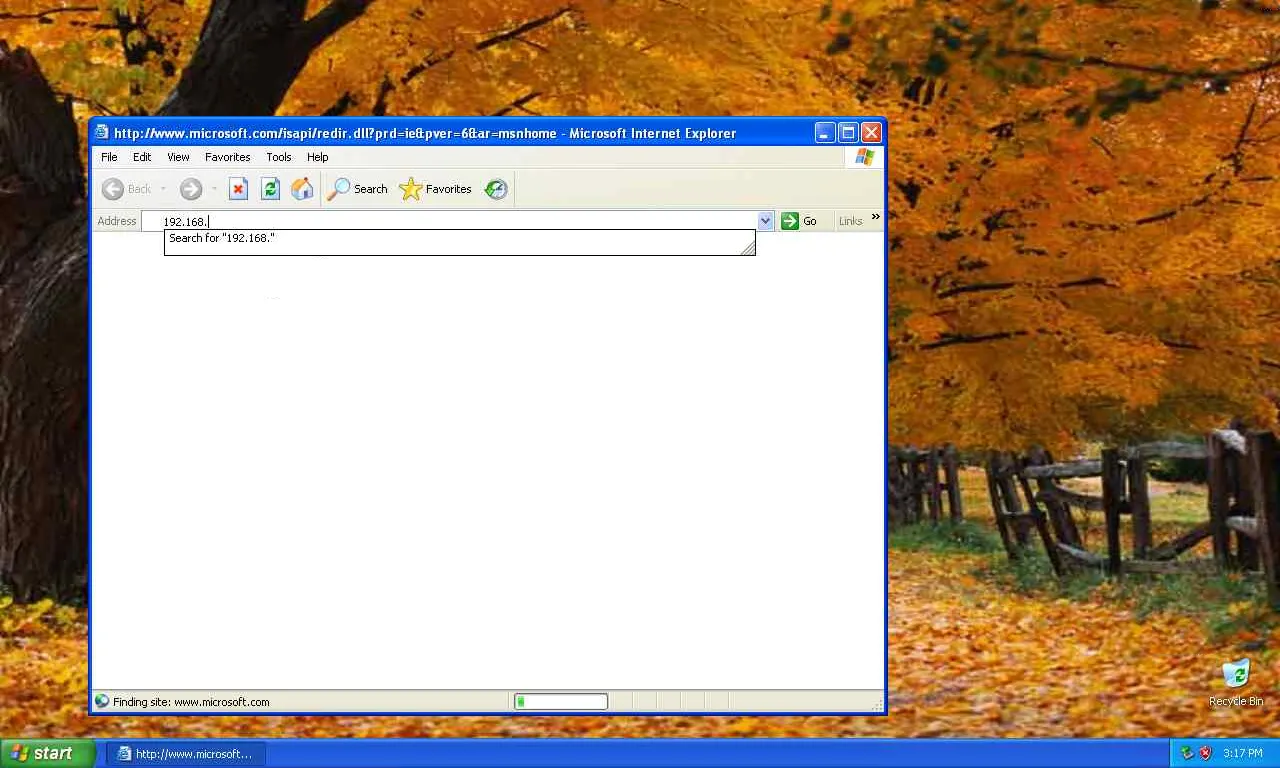
Task: Click the green network tray icon
Action: coord(1187,753)
